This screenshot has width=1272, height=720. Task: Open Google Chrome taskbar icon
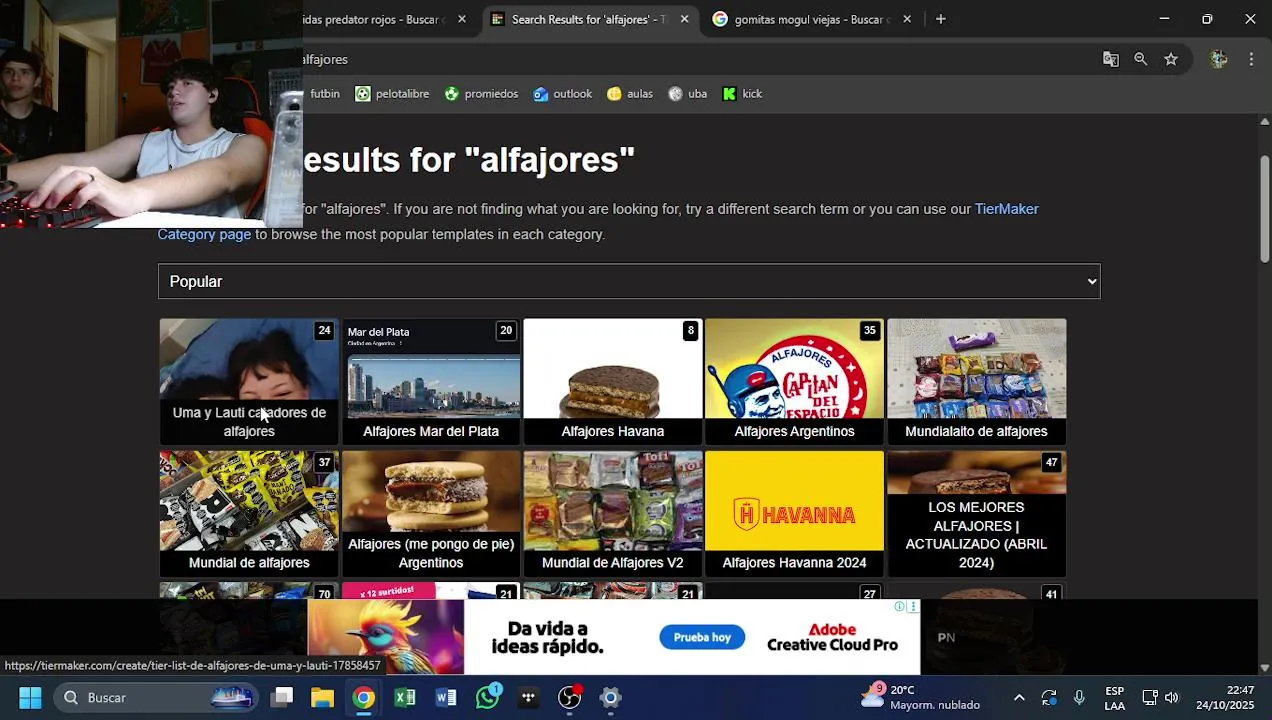(x=364, y=697)
